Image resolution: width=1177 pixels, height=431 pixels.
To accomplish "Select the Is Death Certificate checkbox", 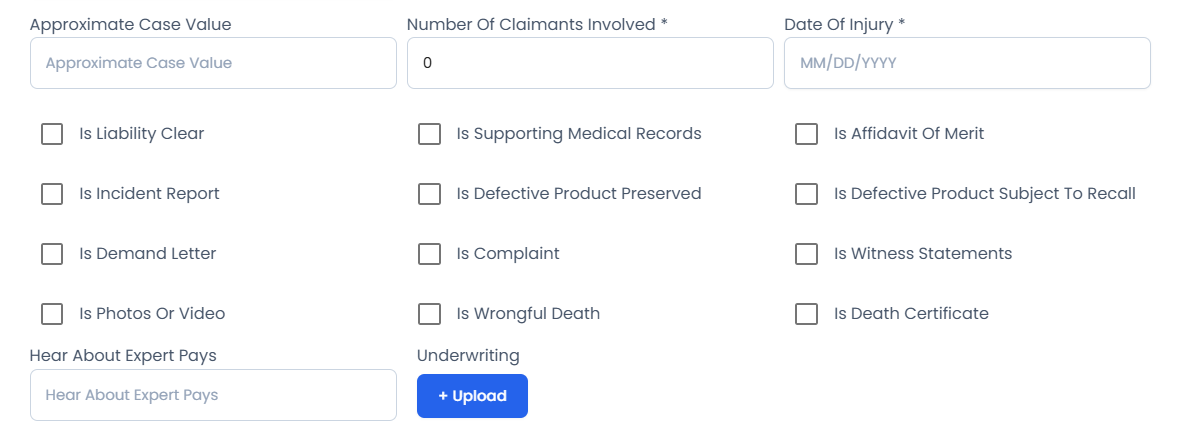I will [806, 314].
